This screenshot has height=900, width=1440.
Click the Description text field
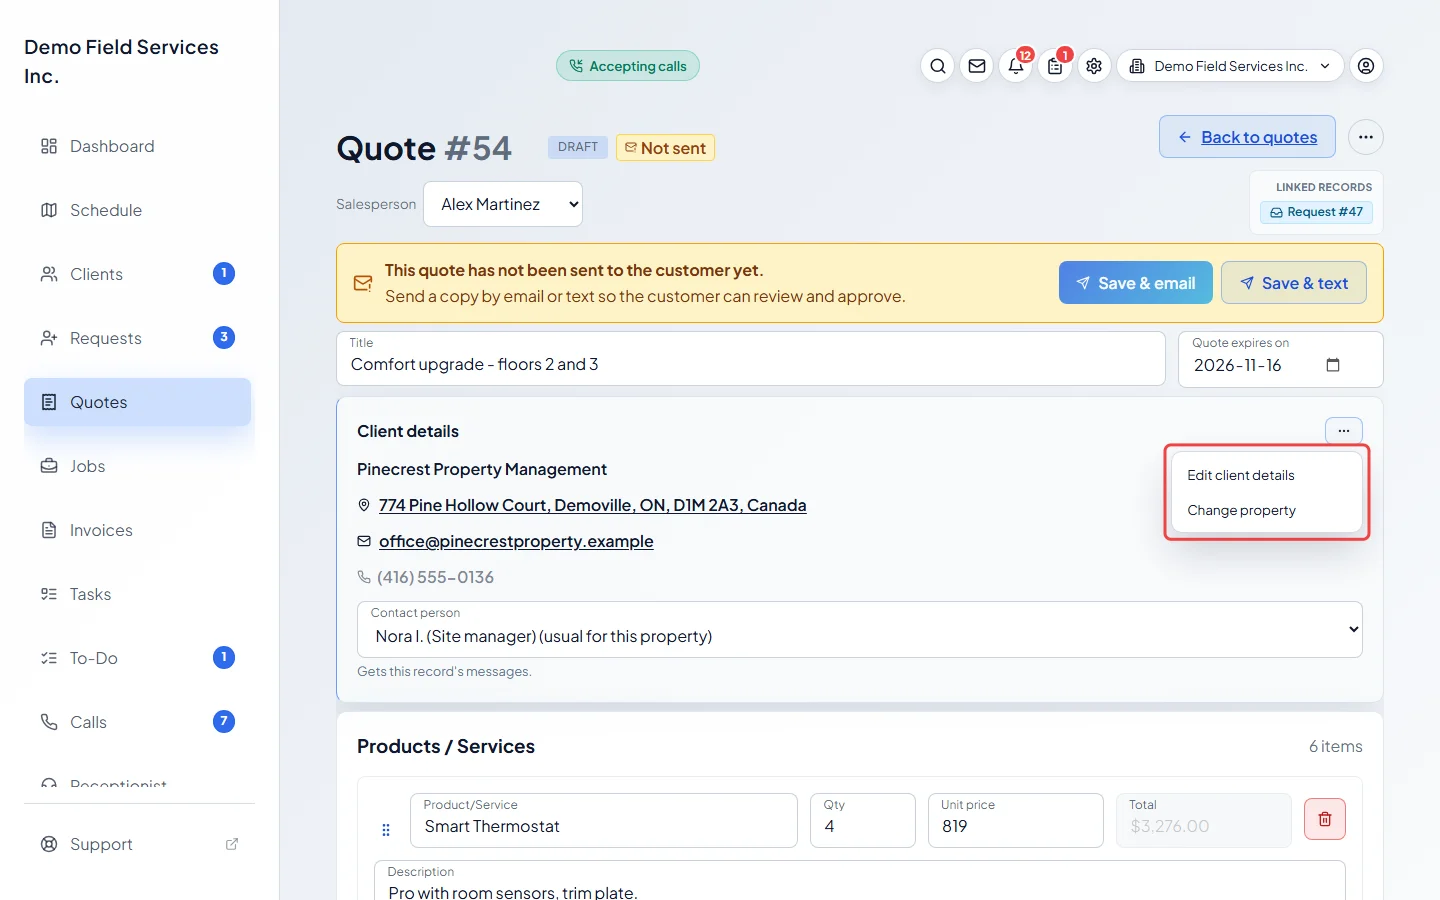860,881
